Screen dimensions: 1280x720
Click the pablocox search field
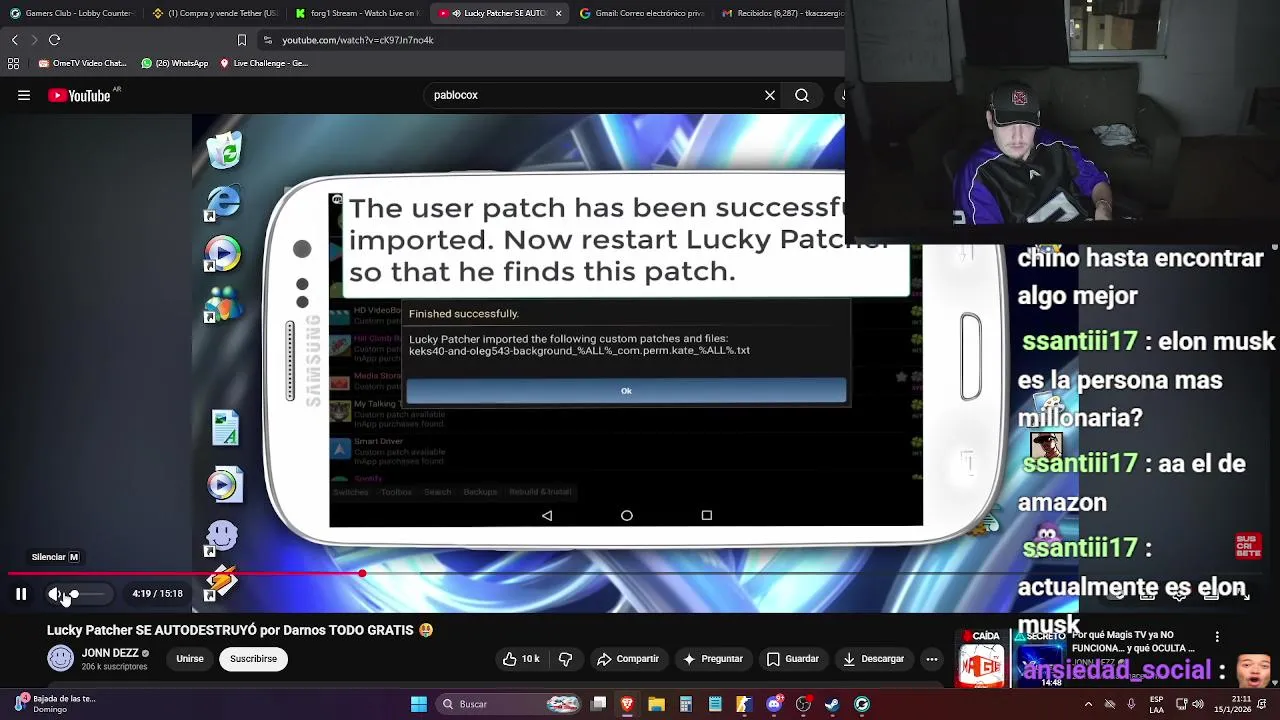(590, 95)
